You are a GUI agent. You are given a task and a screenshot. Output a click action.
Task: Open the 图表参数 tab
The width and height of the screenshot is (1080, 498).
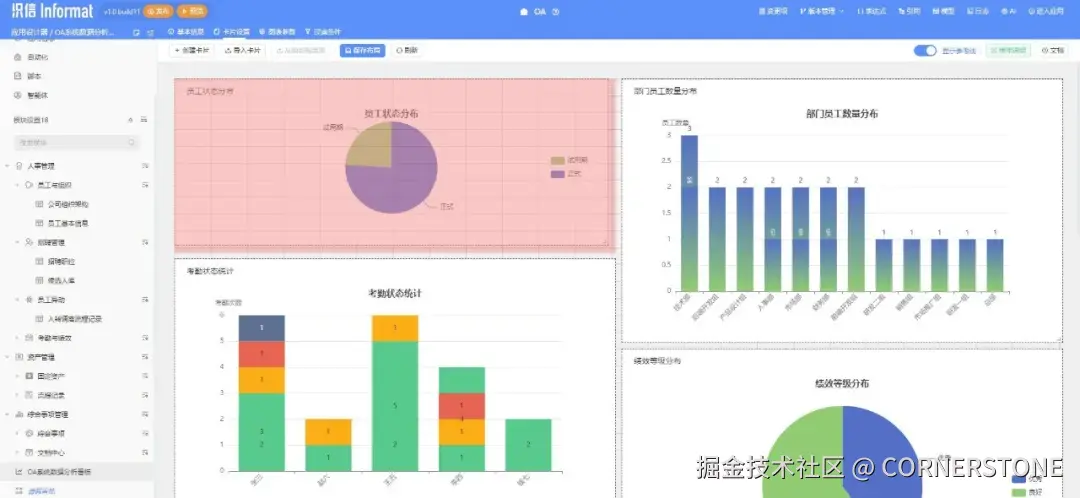pyautogui.click(x=277, y=32)
